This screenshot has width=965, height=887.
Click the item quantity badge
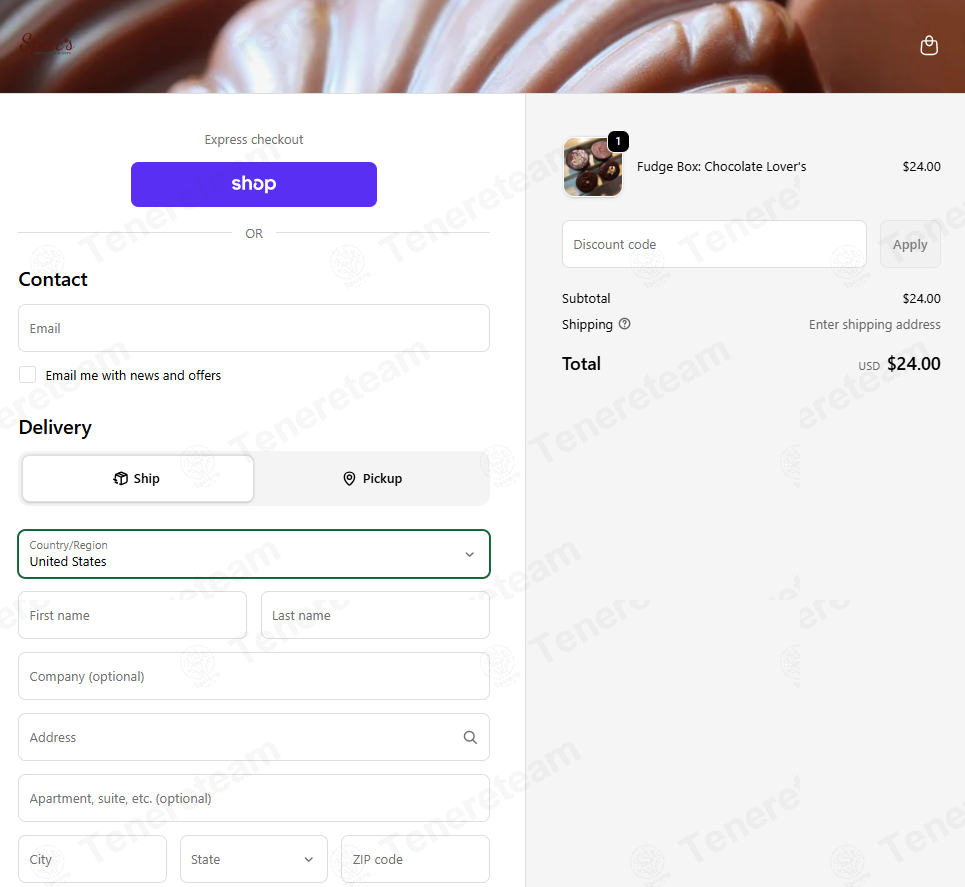[618, 142]
